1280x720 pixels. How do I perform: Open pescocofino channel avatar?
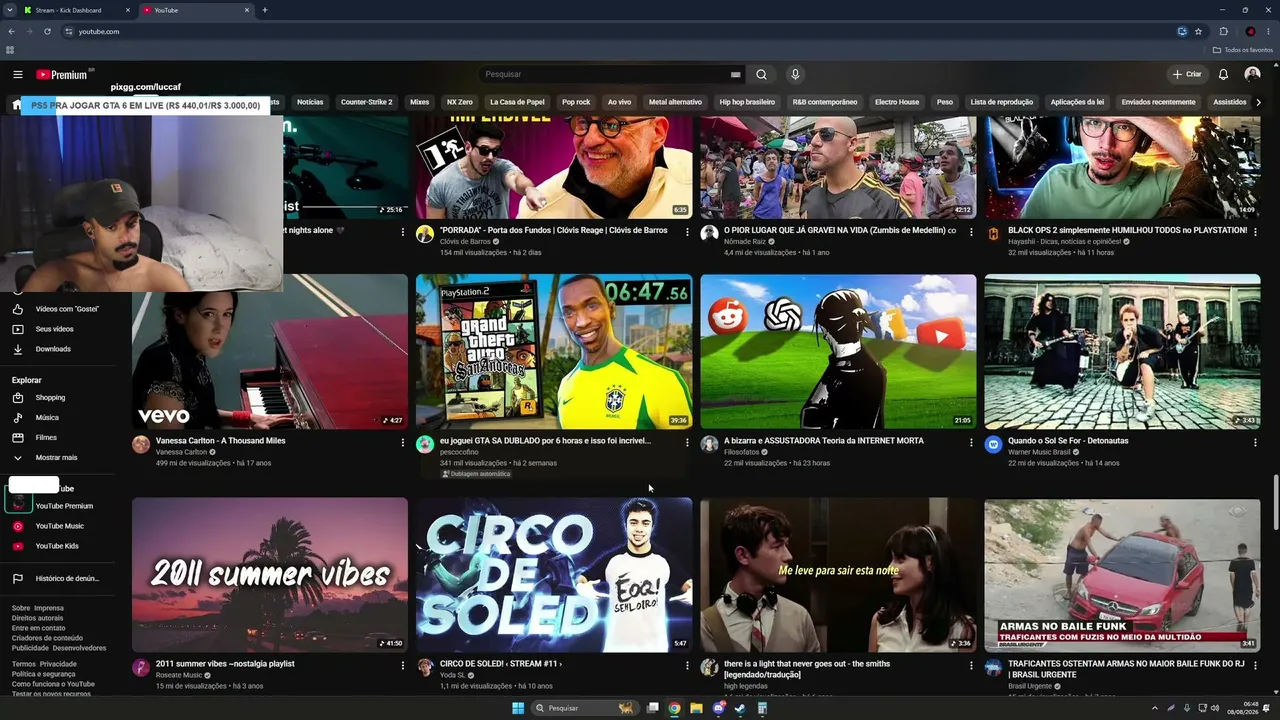pos(425,444)
